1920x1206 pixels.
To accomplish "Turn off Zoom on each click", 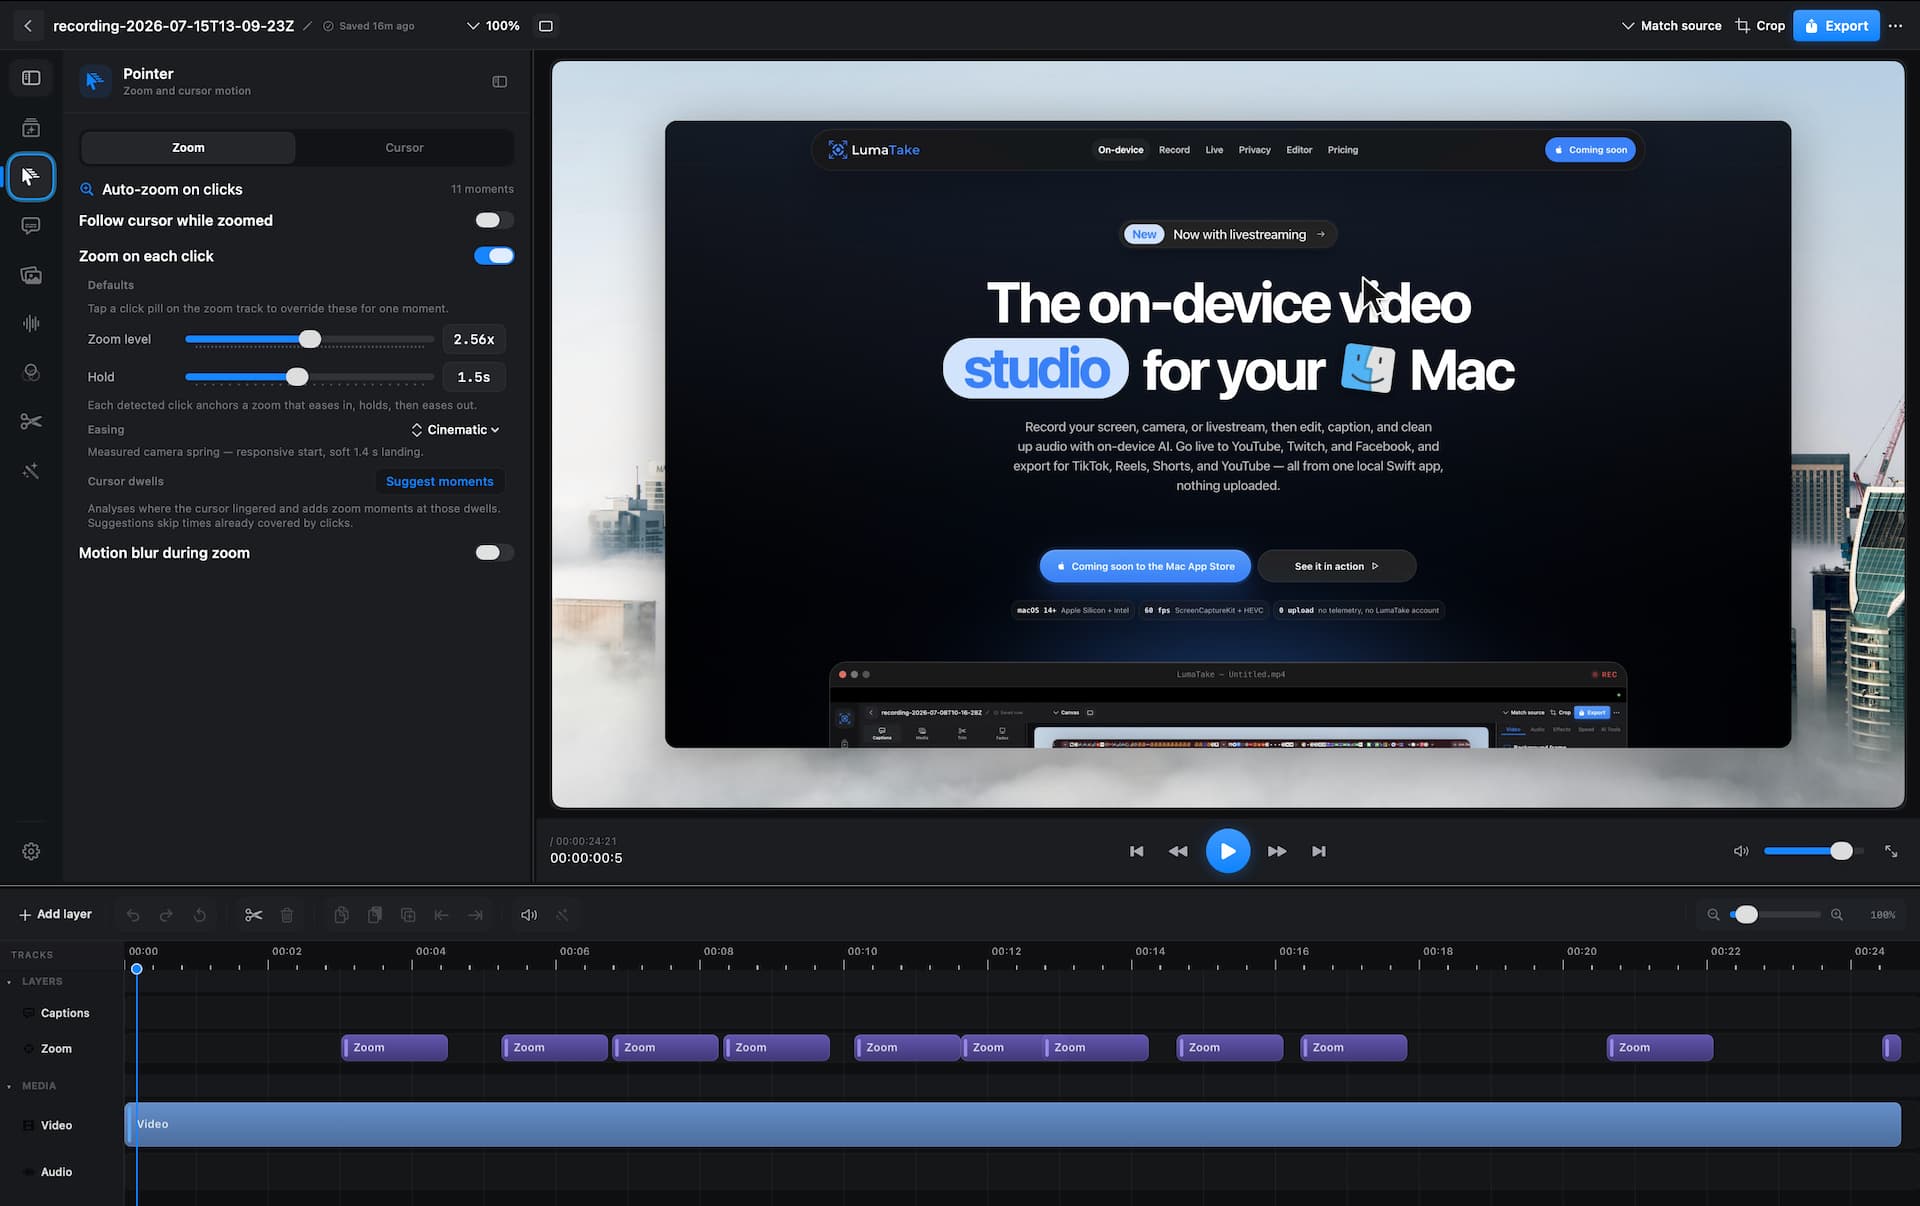I will click(x=494, y=256).
